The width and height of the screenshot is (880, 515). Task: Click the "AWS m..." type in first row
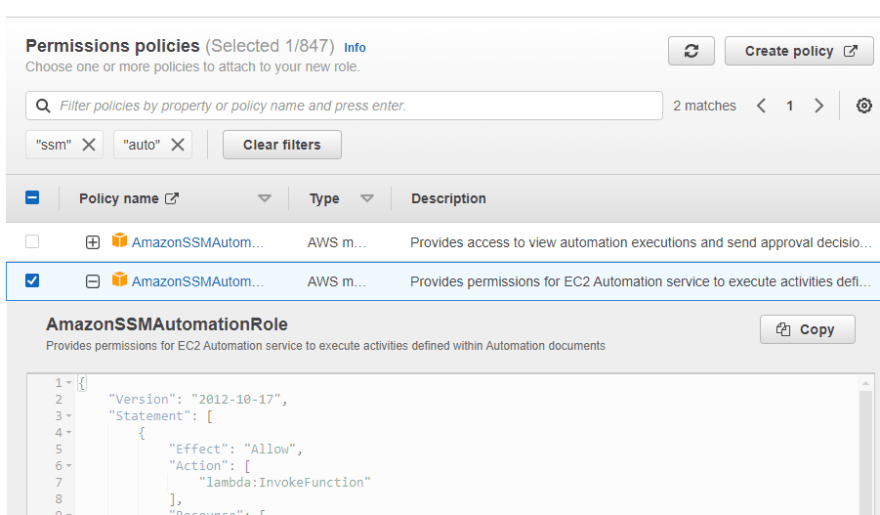click(336, 242)
